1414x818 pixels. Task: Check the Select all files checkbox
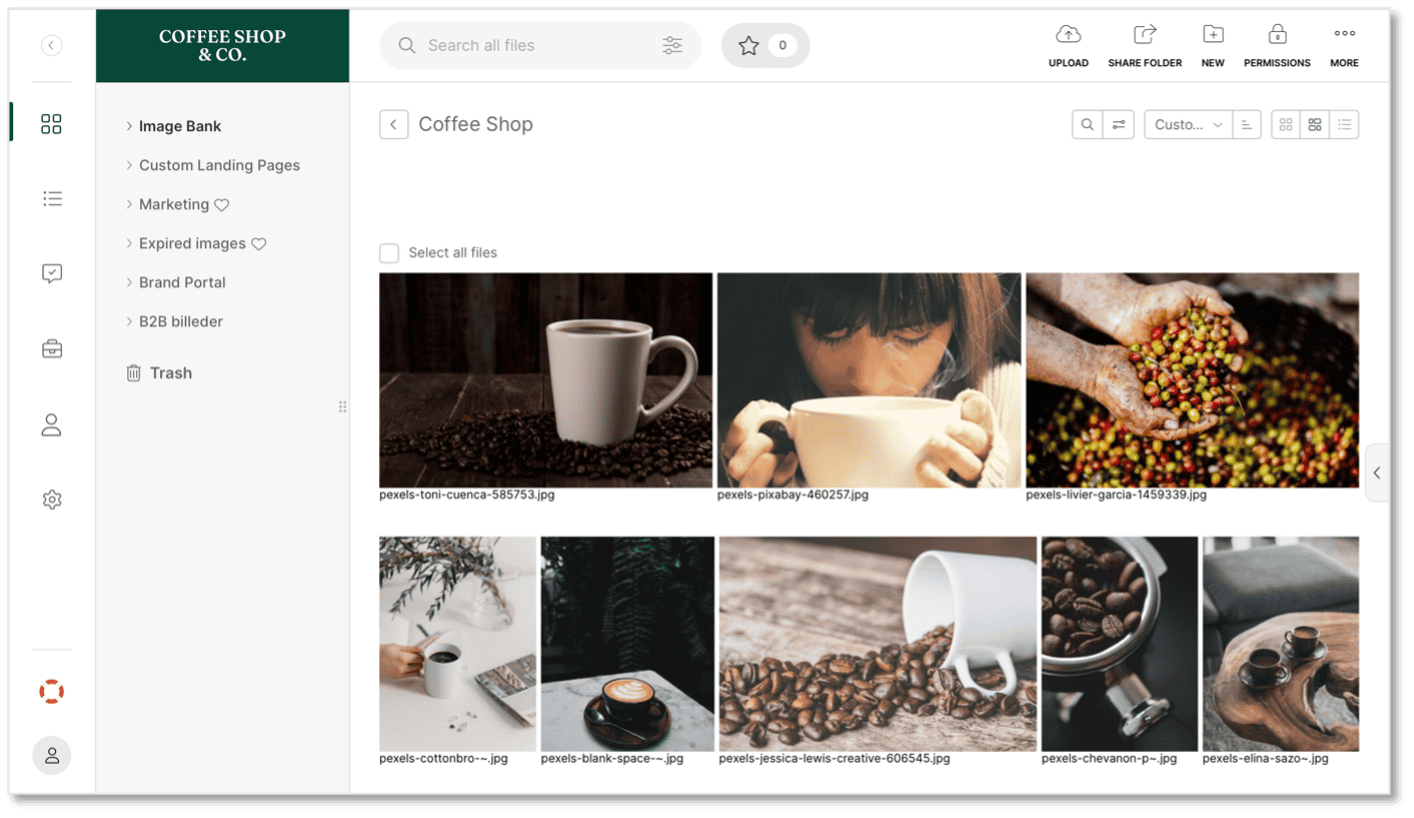tap(389, 253)
